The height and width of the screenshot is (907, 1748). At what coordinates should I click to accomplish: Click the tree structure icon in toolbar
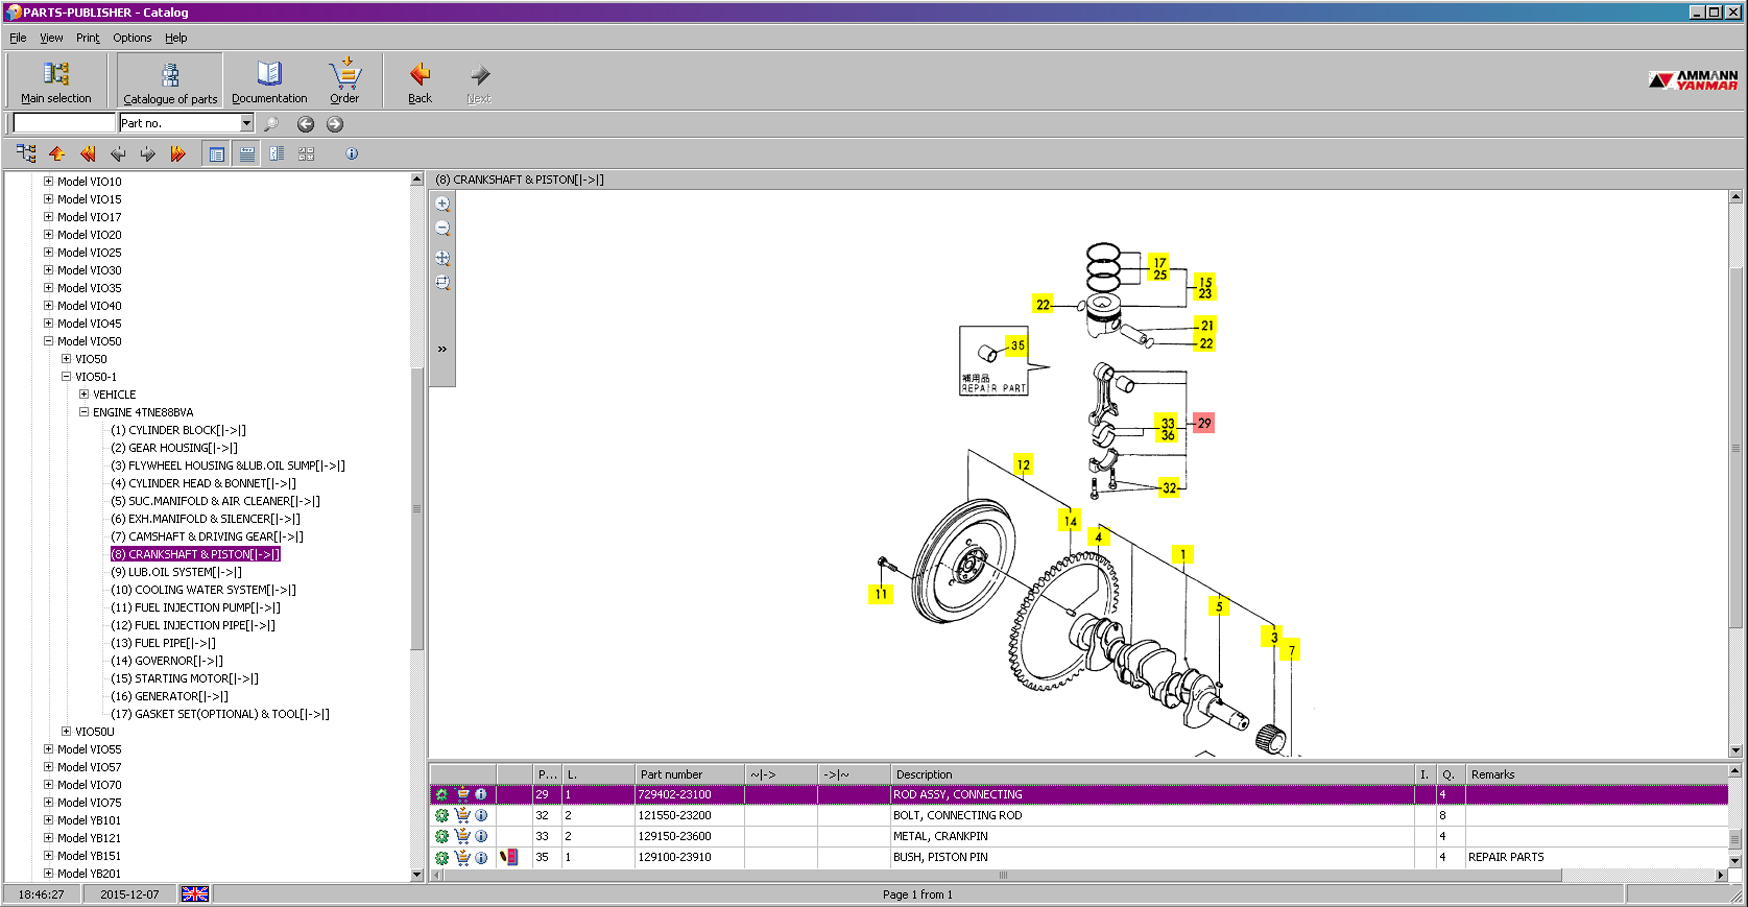[x=26, y=154]
